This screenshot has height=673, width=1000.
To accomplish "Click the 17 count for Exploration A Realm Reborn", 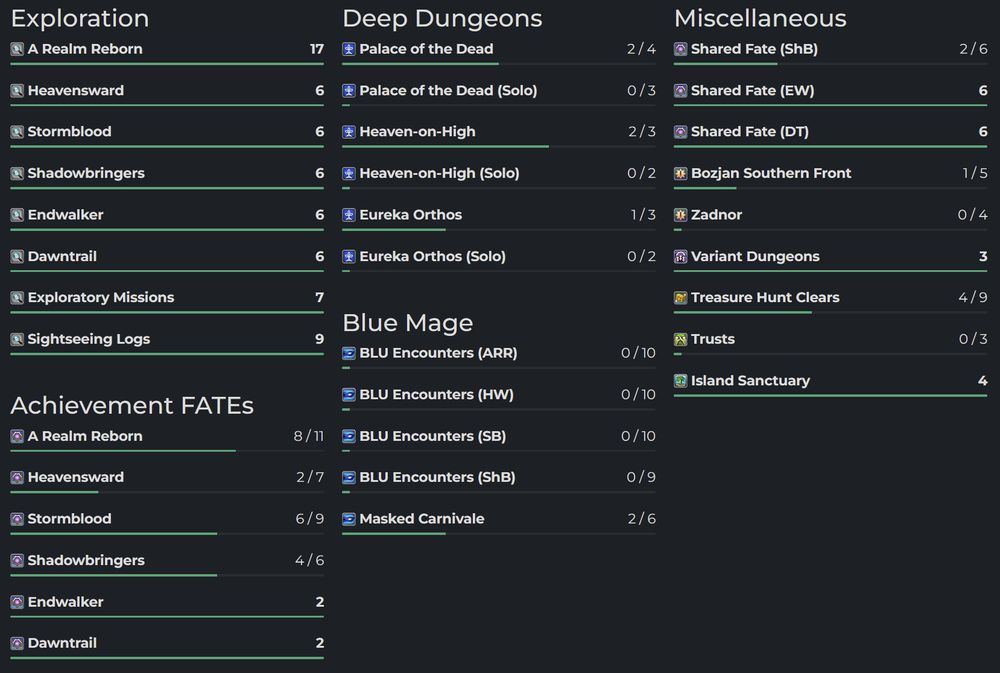I will click(x=317, y=49).
